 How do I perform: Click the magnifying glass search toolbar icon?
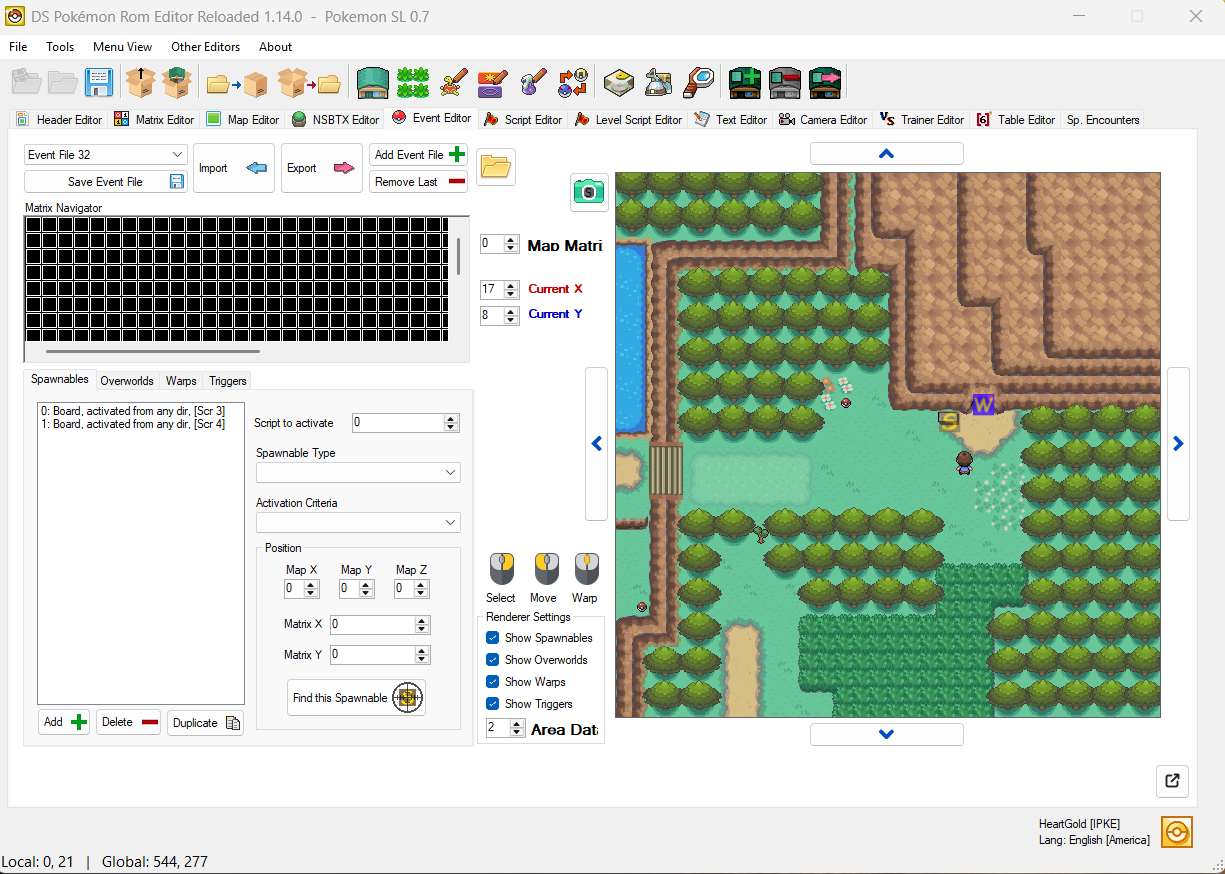(x=698, y=82)
